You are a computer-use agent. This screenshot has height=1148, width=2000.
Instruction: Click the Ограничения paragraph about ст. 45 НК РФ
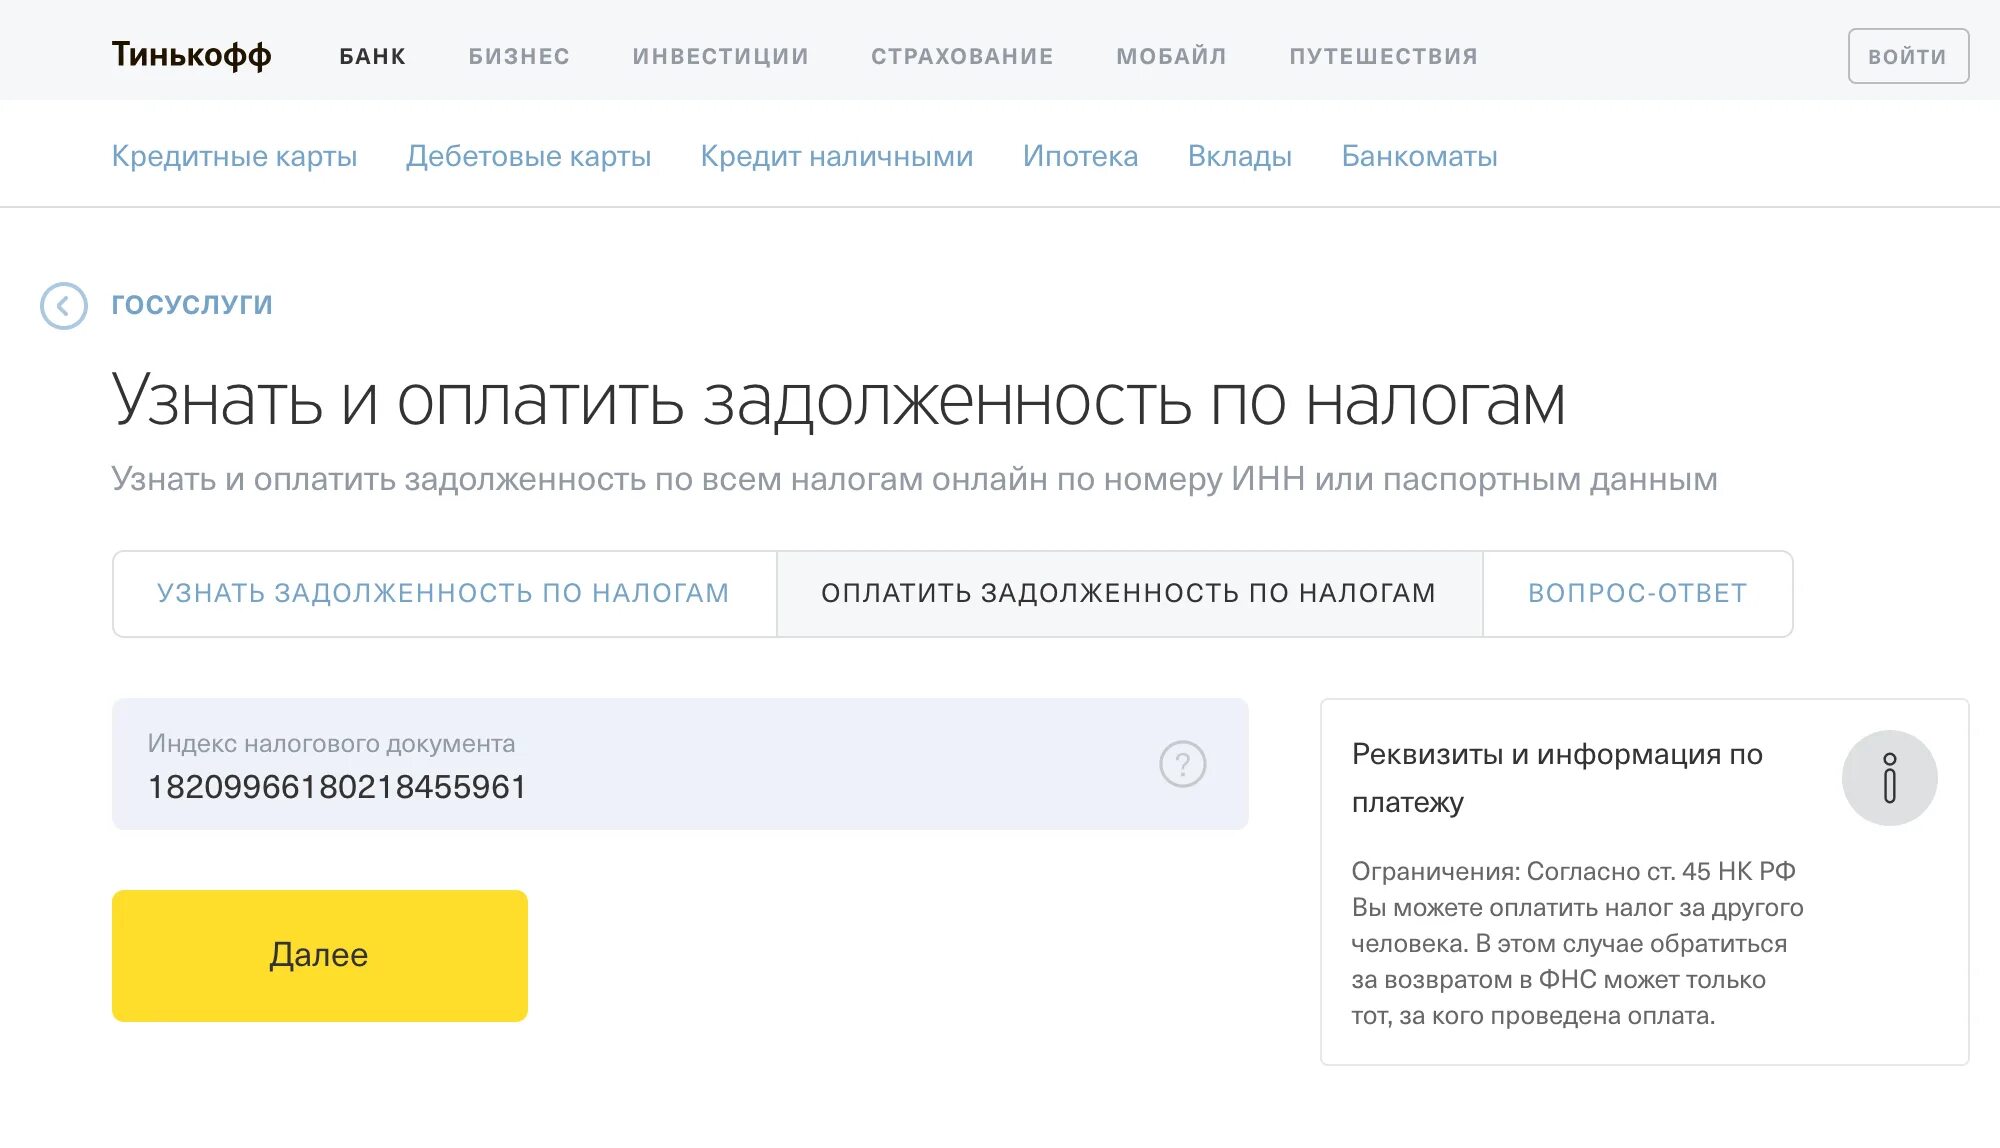click(1577, 943)
